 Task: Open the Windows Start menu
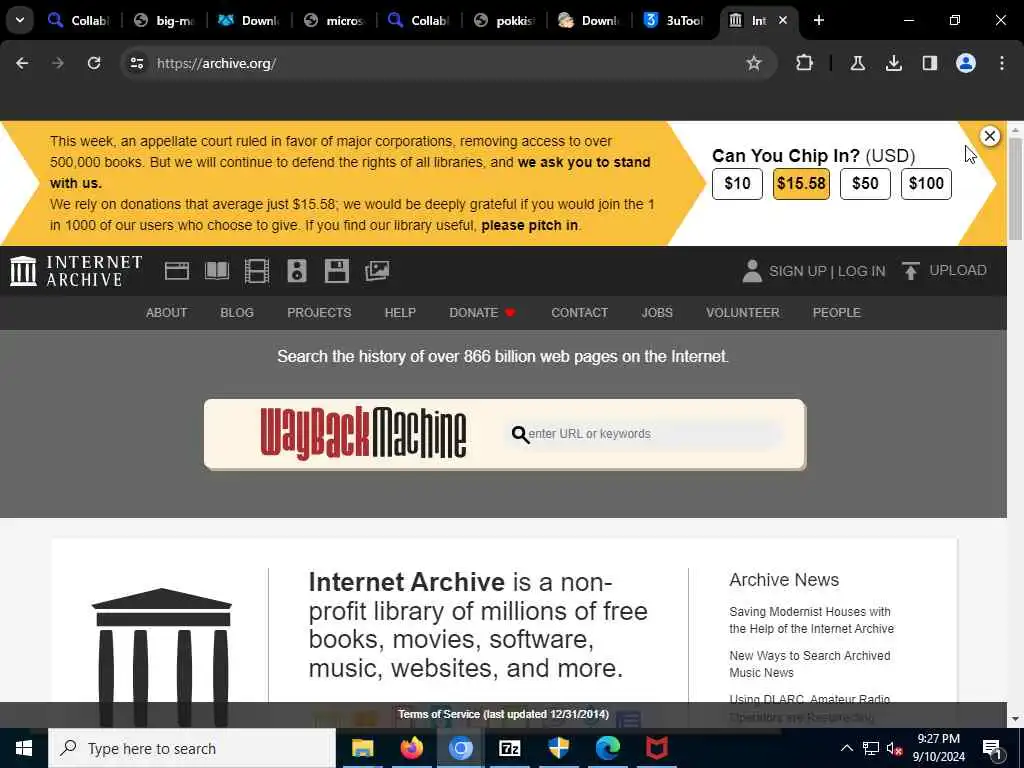point(24,748)
